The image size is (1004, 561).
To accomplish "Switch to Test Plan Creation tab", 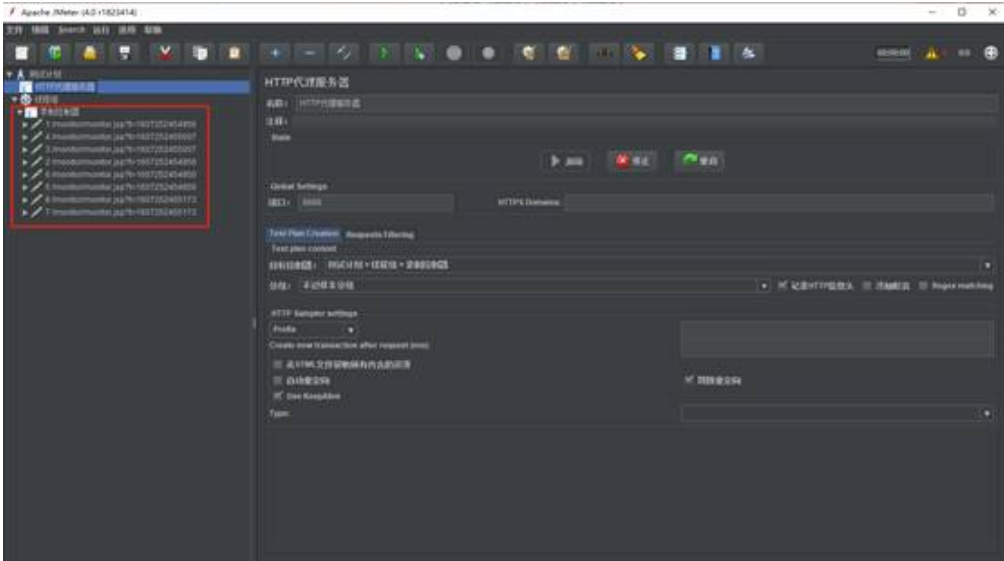I will click(304, 234).
